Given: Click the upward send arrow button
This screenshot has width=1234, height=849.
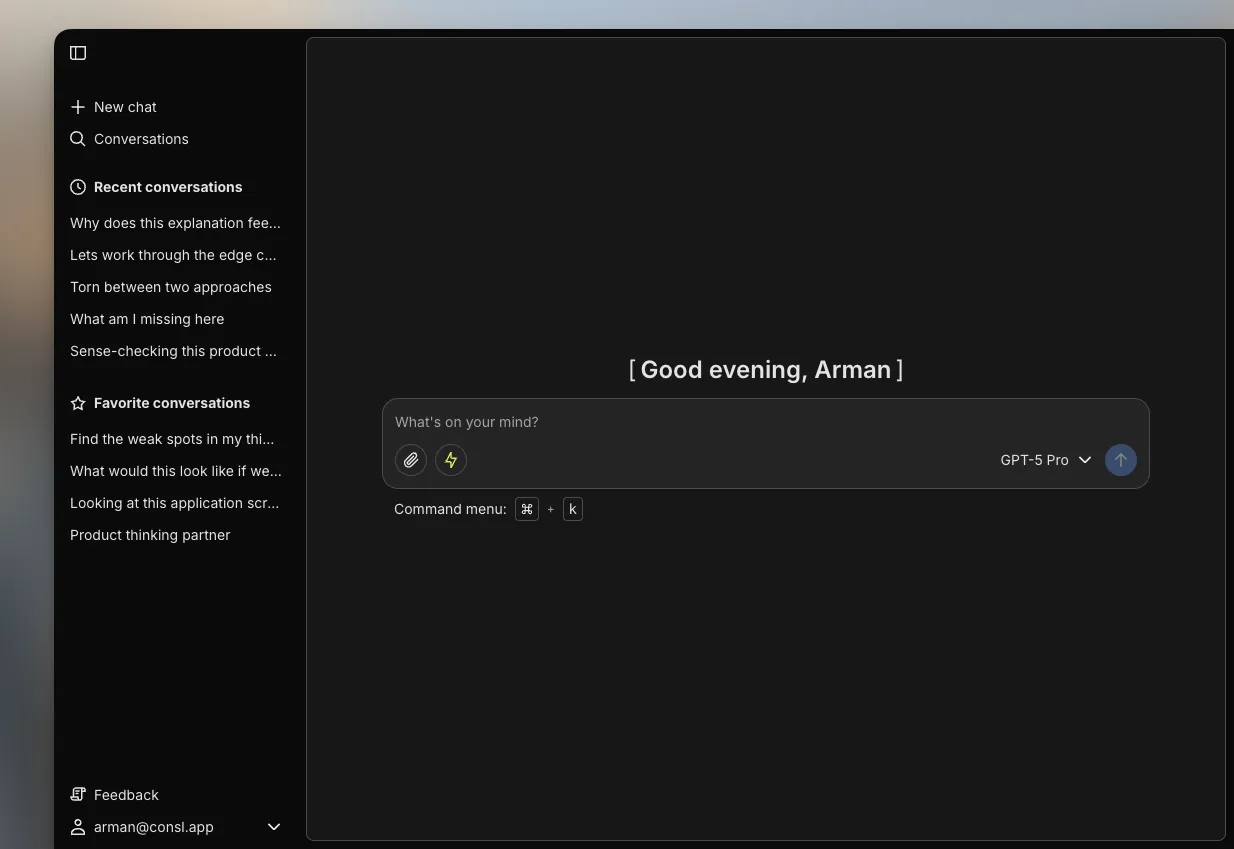Looking at the screenshot, I should click(x=1120, y=460).
